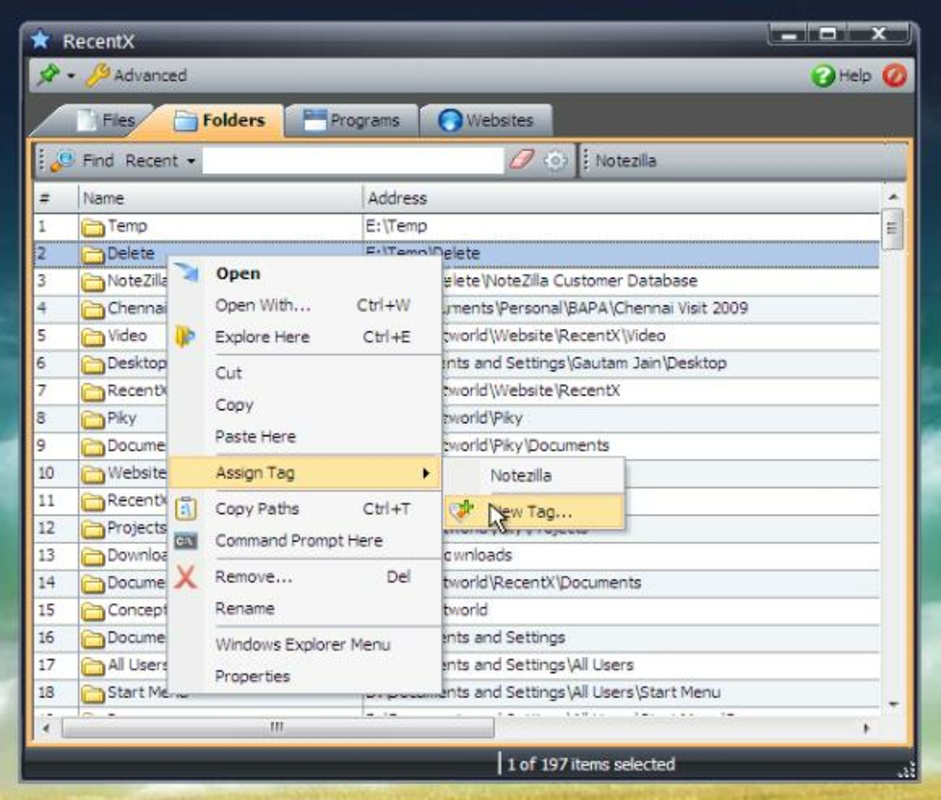Screen dimensions: 941x800
Task: Click vertical scrollbar up arrow
Action: [x=893, y=197]
